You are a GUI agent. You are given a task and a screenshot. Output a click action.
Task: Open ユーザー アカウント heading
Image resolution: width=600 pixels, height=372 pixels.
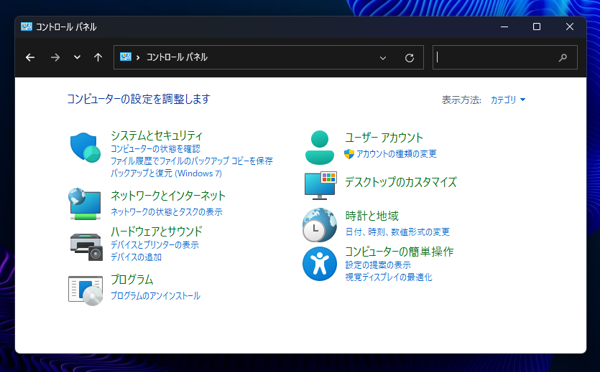point(384,137)
